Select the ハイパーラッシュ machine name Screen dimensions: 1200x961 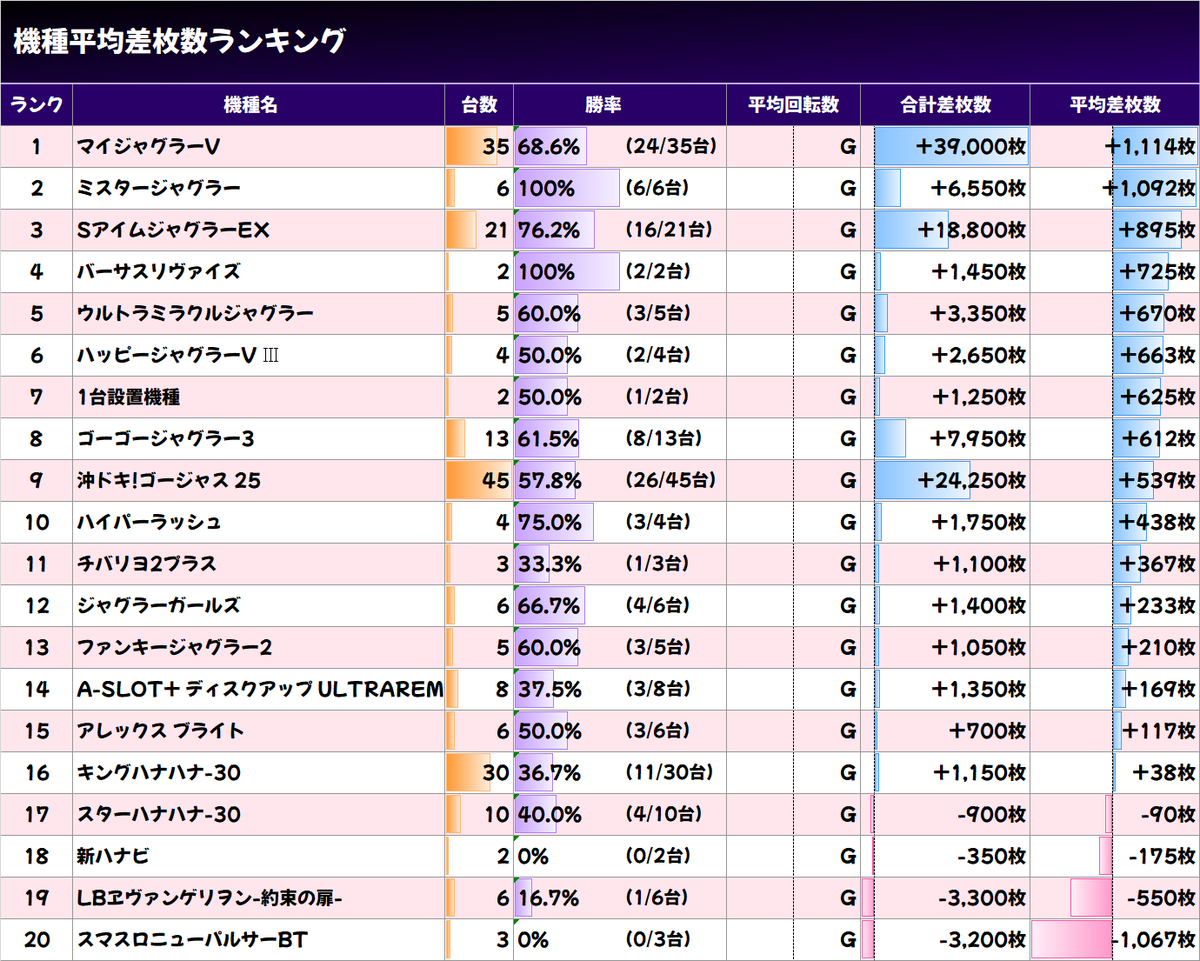coord(149,522)
